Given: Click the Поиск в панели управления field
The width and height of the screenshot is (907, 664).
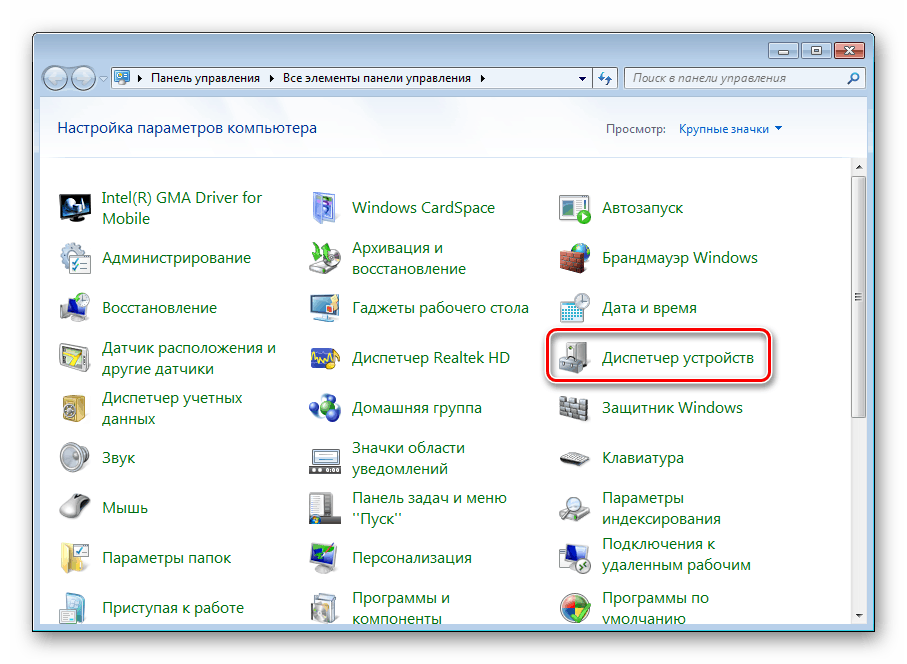Looking at the screenshot, I should point(744,78).
